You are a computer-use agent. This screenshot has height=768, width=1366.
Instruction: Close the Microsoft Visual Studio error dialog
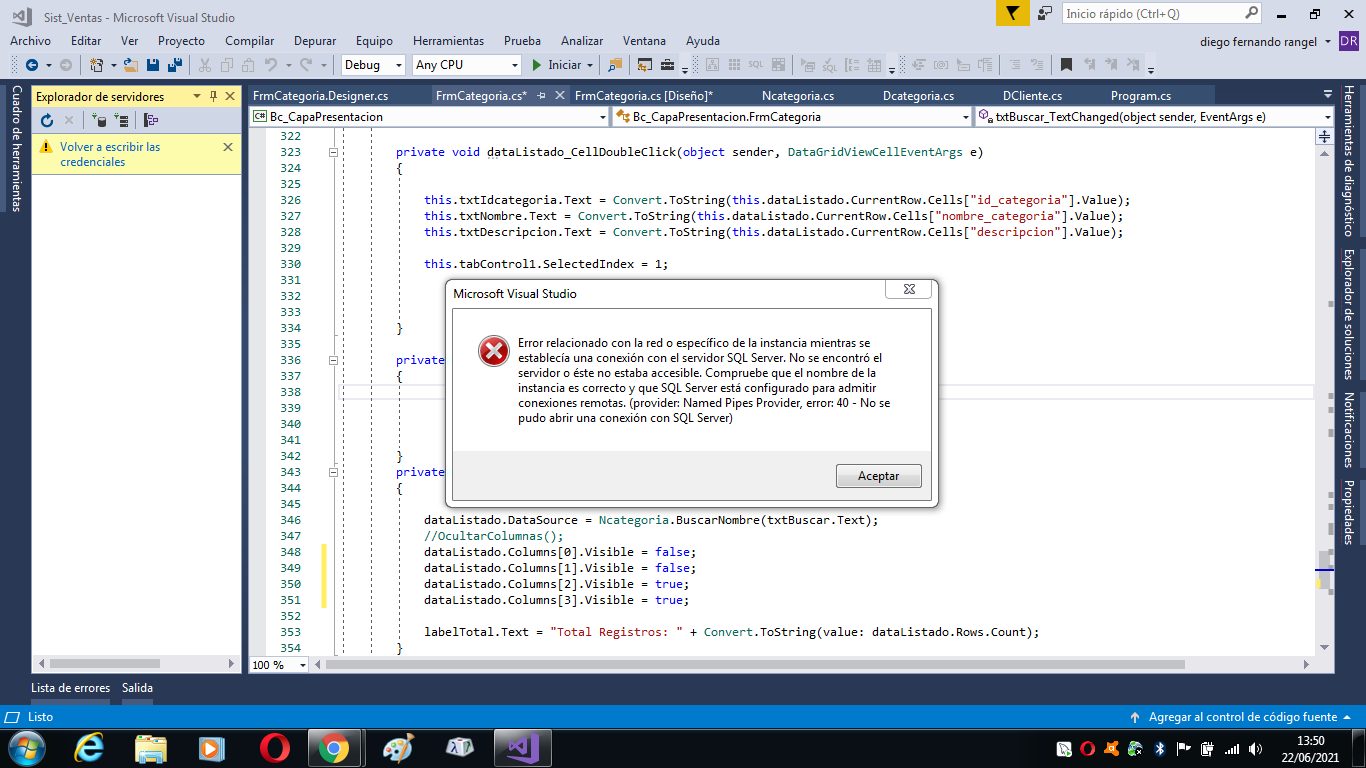(909, 289)
